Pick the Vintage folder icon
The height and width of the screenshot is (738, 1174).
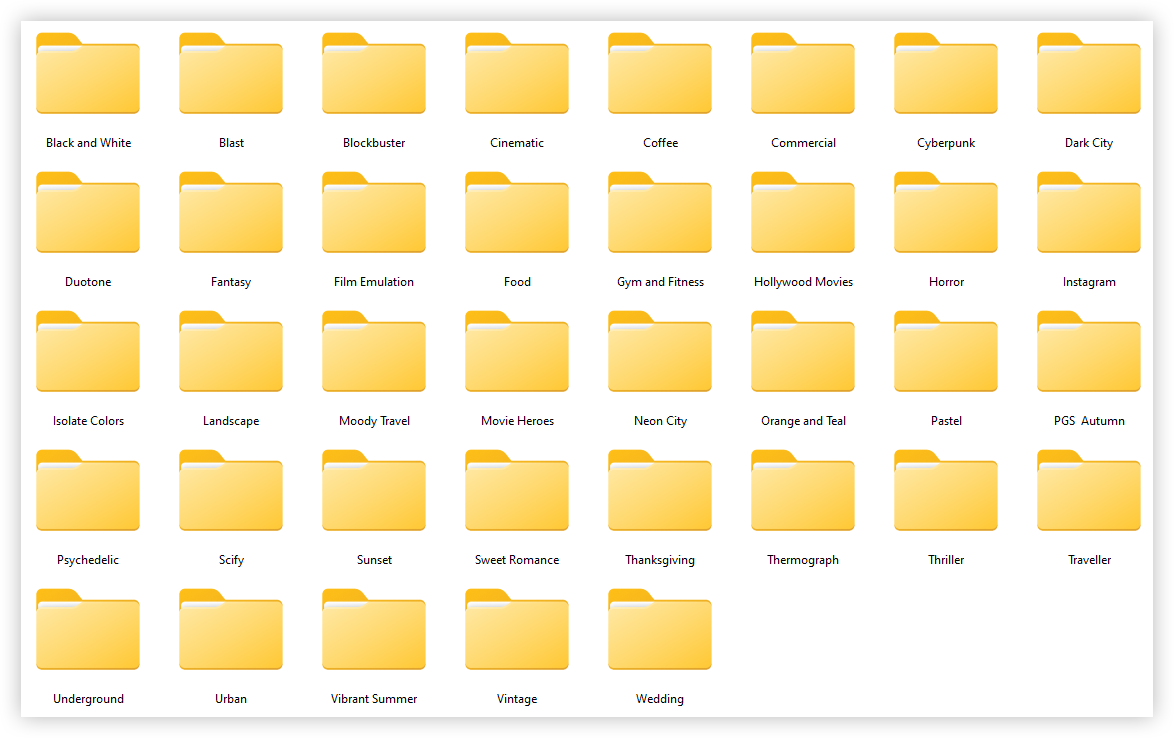click(x=517, y=630)
